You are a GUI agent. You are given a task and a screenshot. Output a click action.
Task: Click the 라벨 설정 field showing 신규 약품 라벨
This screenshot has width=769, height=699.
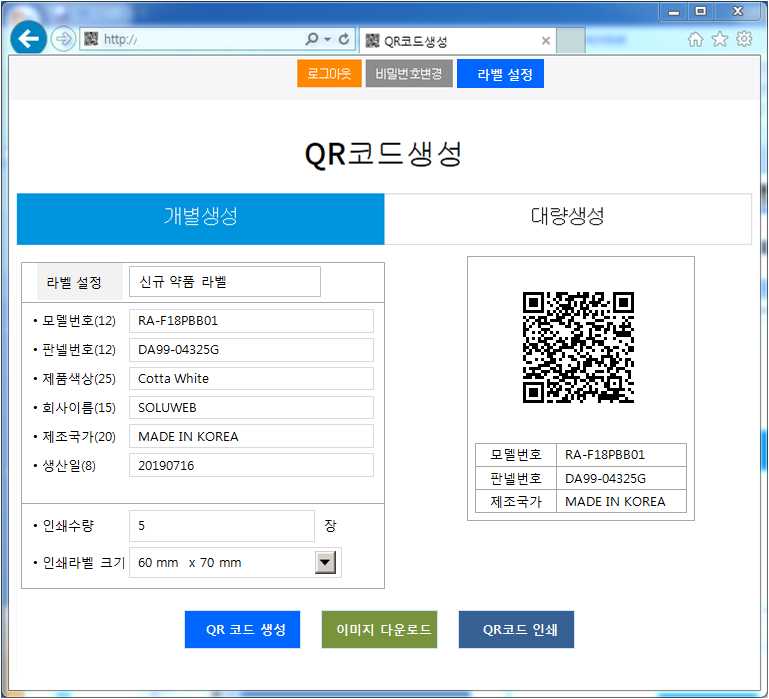[225, 282]
